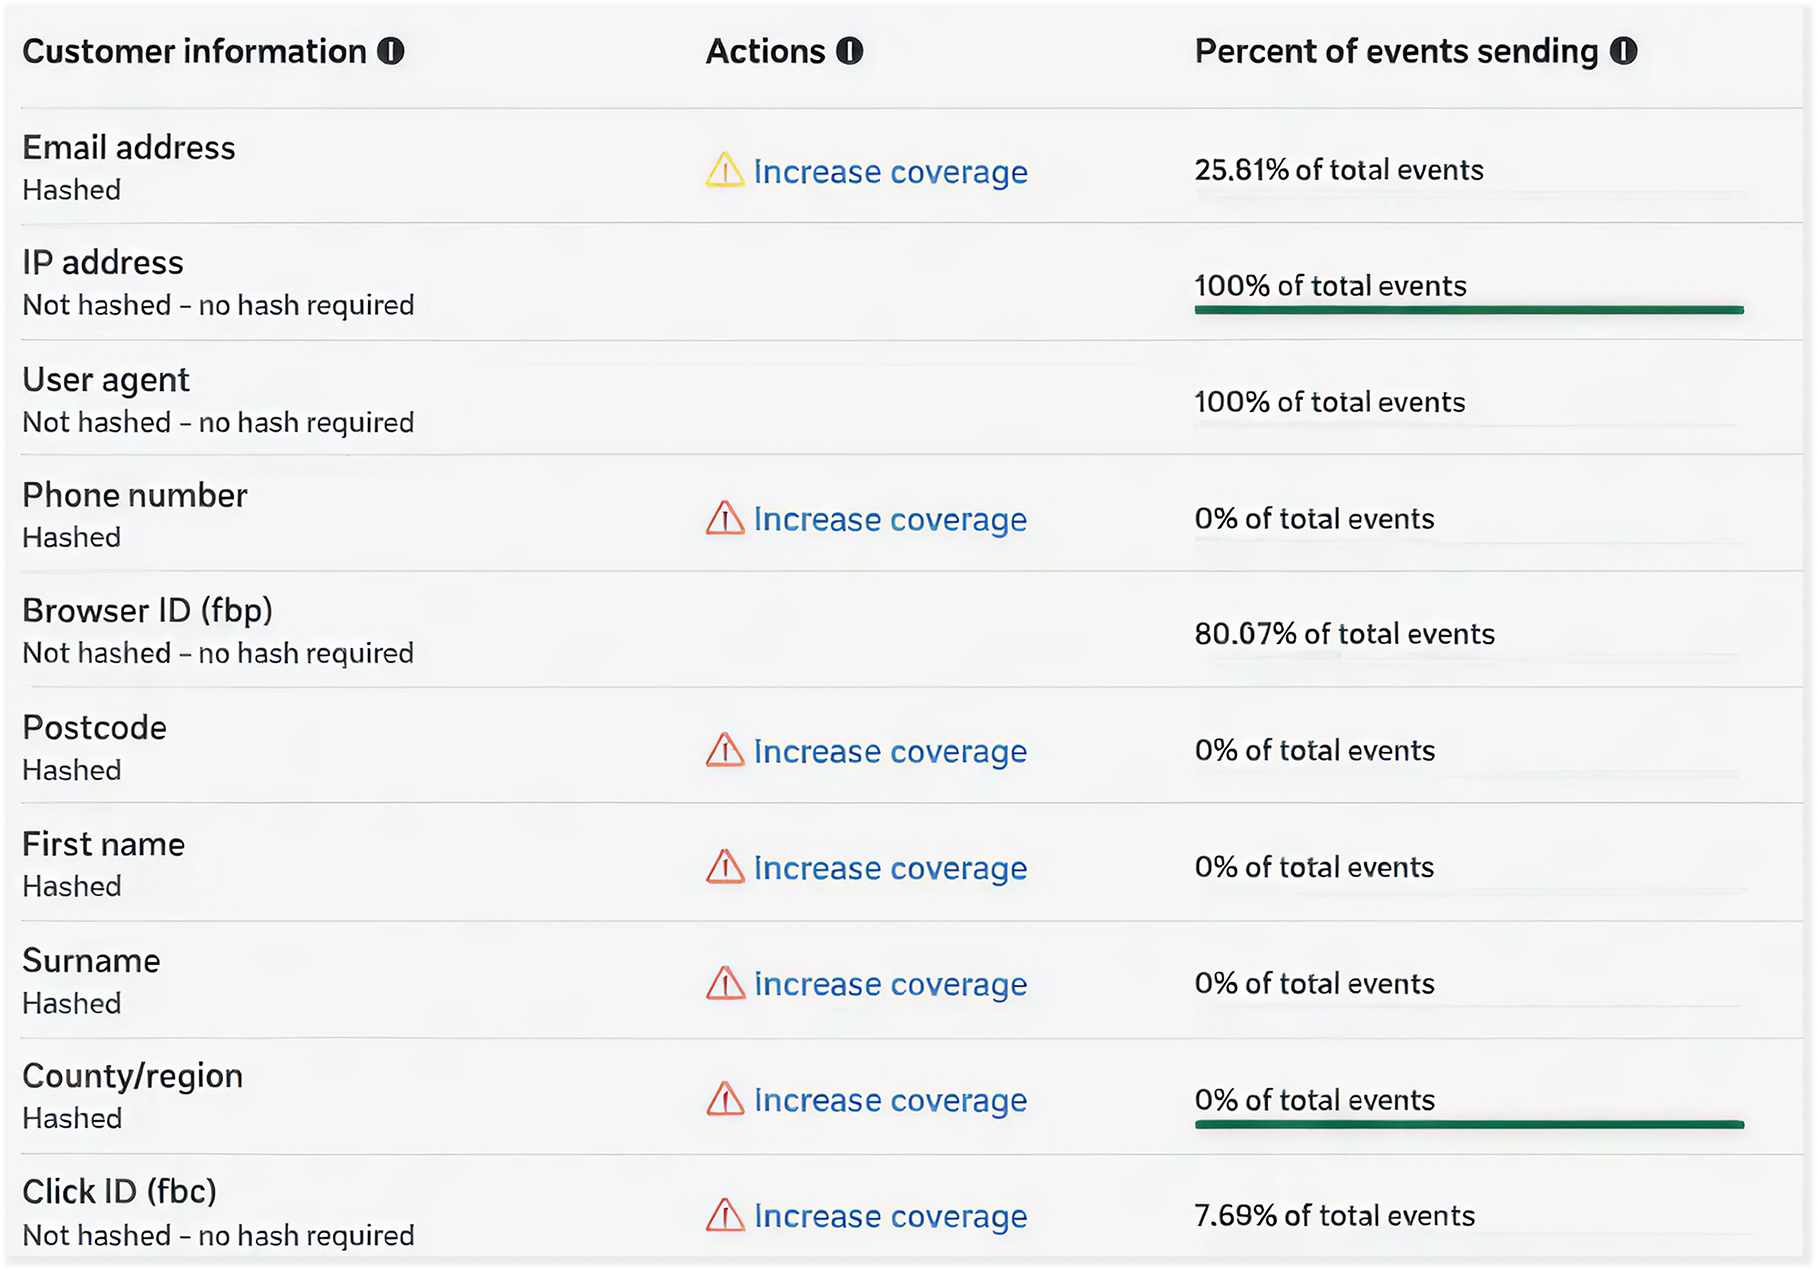Follow Increase coverage link for First name
The height and width of the screenshot is (1271, 1818).
[890, 869]
